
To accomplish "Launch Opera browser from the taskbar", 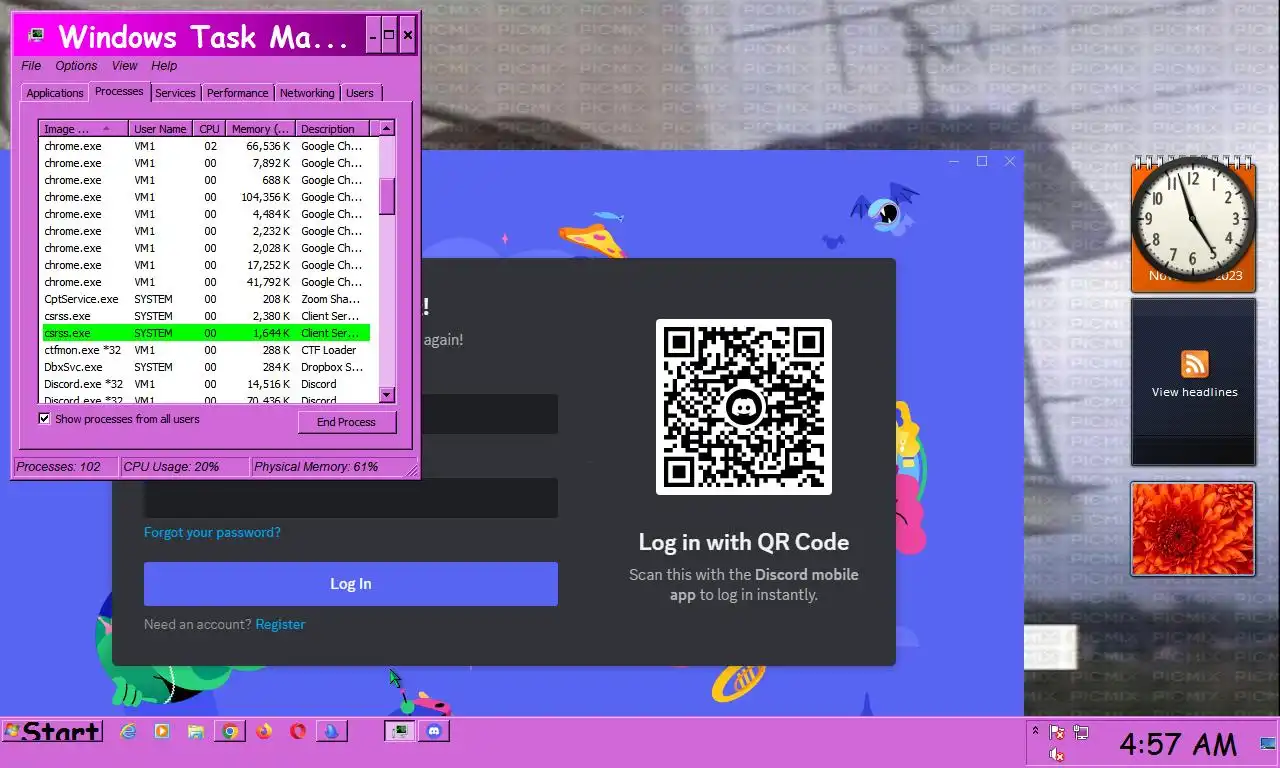I will [298, 732].
